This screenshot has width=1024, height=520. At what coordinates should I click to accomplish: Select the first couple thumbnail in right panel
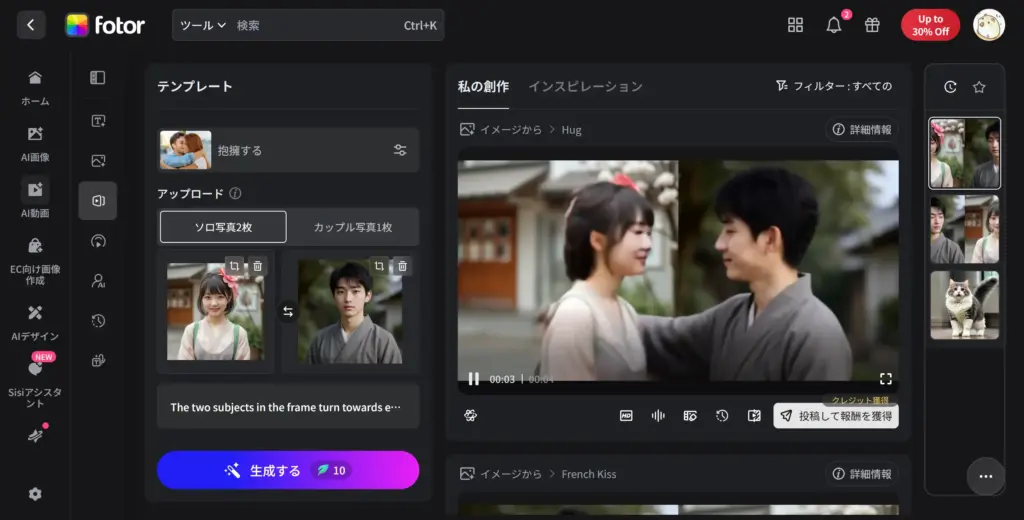click(x=965, y=154)
